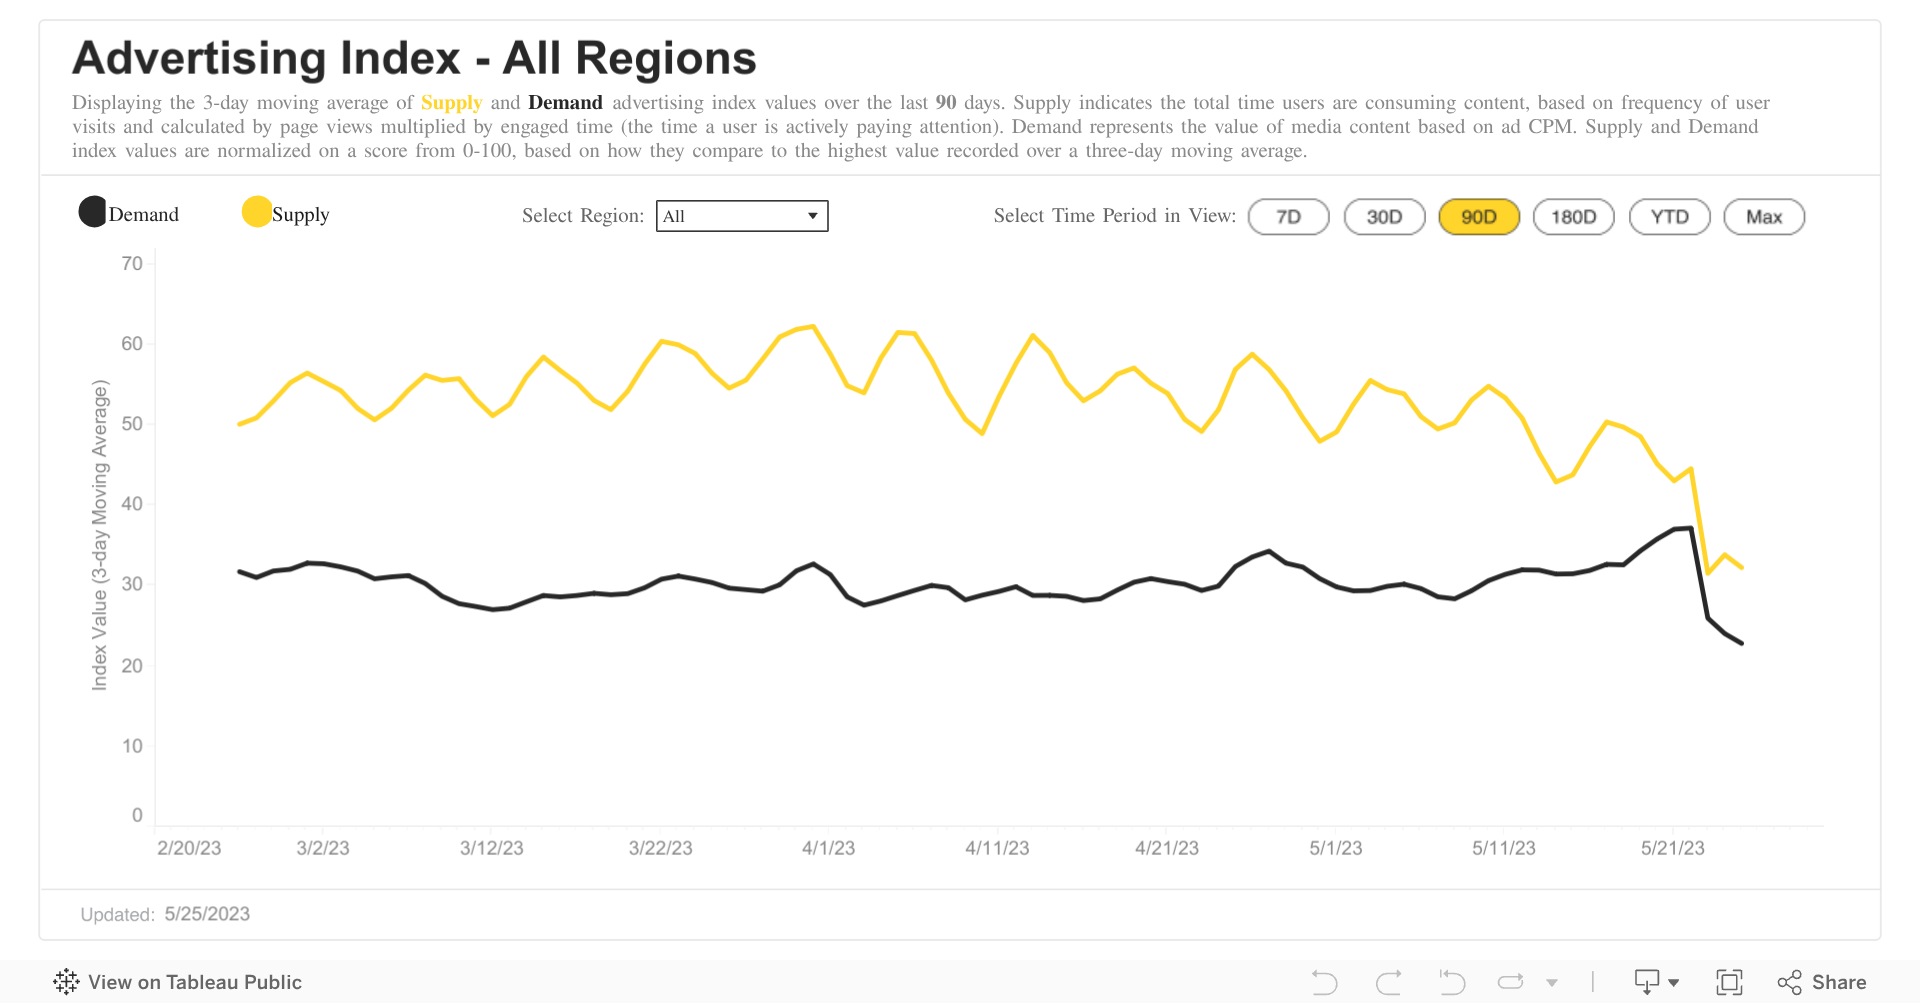The width and height of the screenshot is (1920, 1003).
Task: Click the yellow Supply legend swatch
Action: pyautogui.click(x=257, y=212)
